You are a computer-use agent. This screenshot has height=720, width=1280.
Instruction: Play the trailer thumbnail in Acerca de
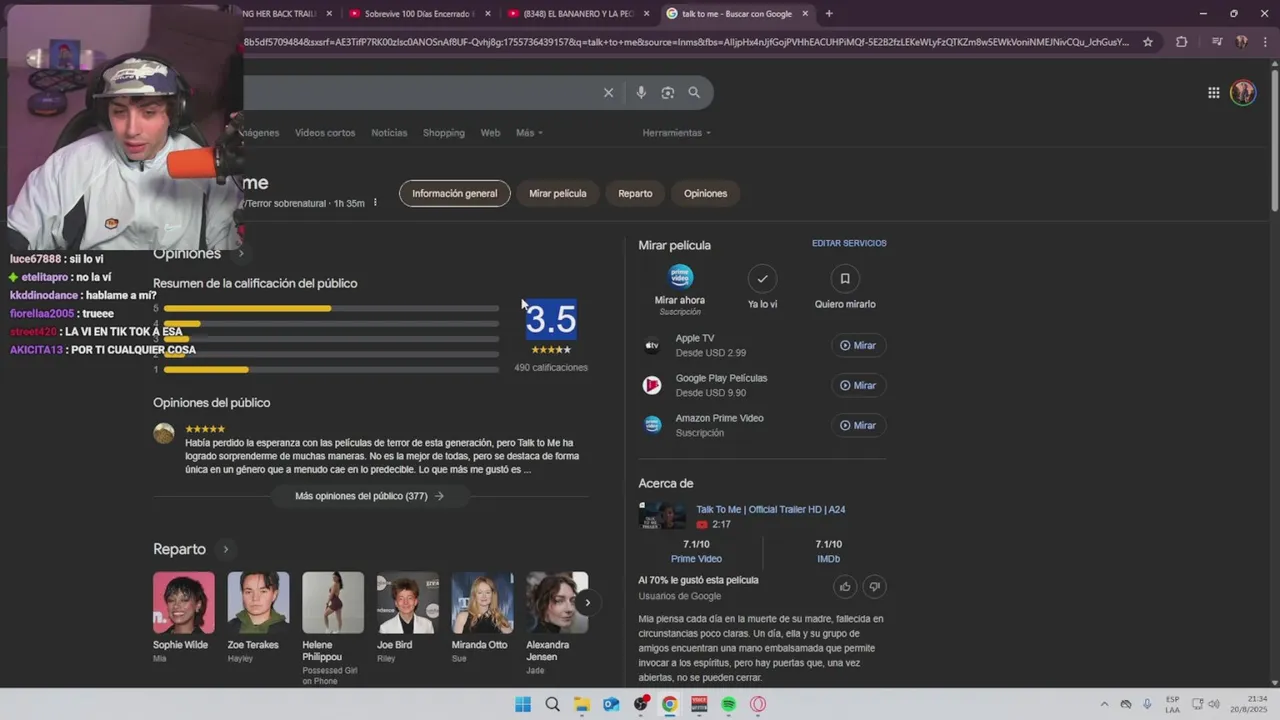click(x=663, y=516)
